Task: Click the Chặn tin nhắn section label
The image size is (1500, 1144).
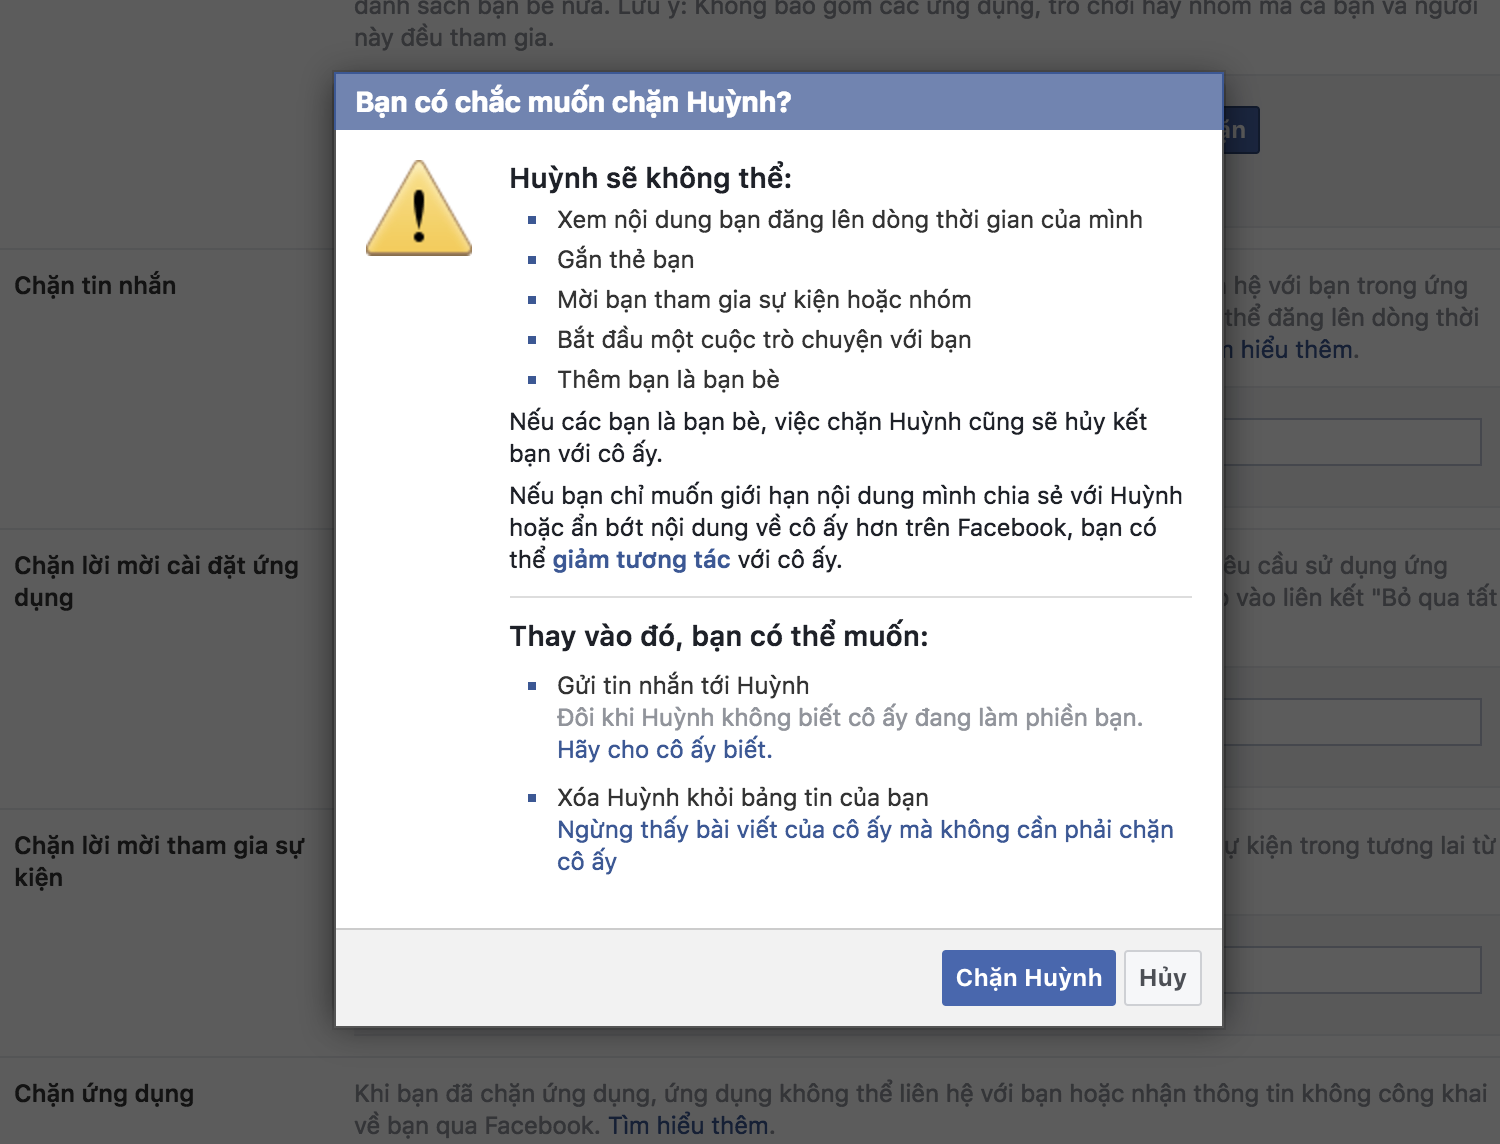Action: (95, 286)
